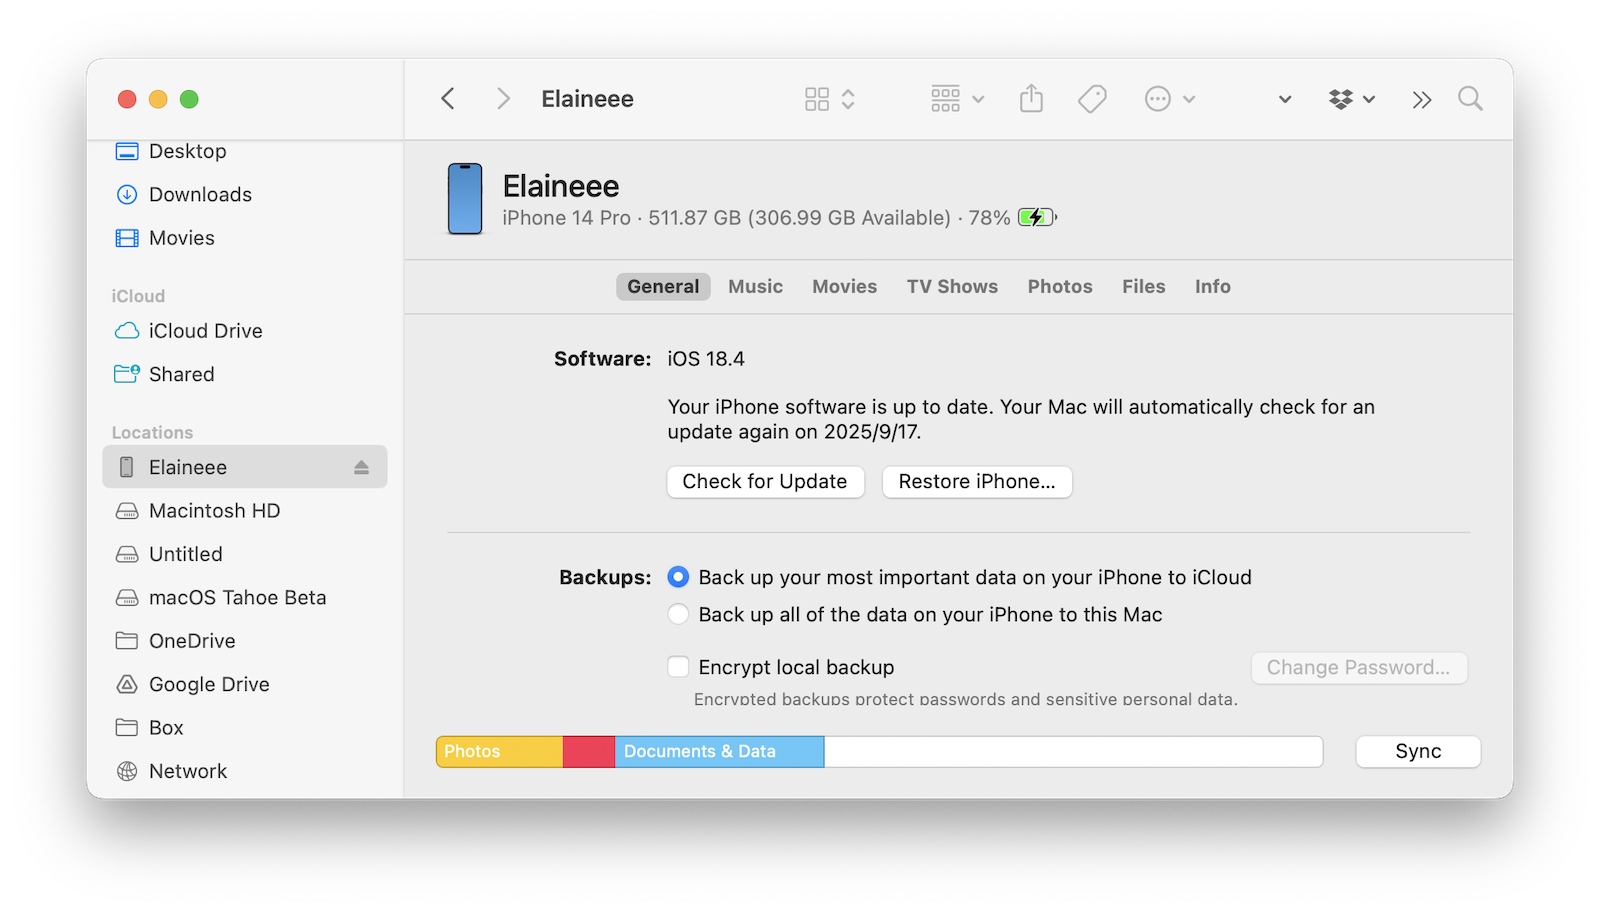Click the iOS 18.4 software version text
This screenshot has width=1600, height=913.
pyautogui.click(x=706, y=359)
